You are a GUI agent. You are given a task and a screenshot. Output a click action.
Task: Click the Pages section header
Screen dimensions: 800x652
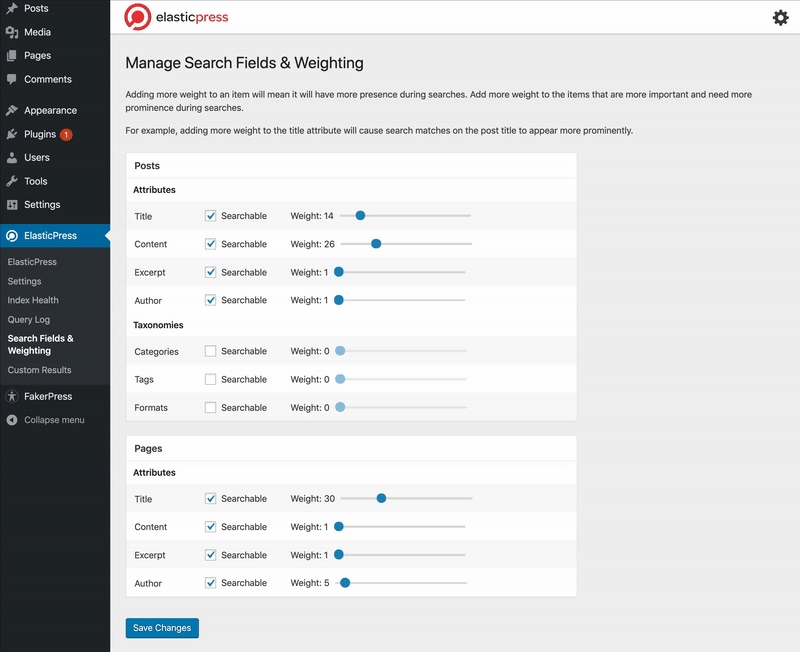tap(351, 448)
